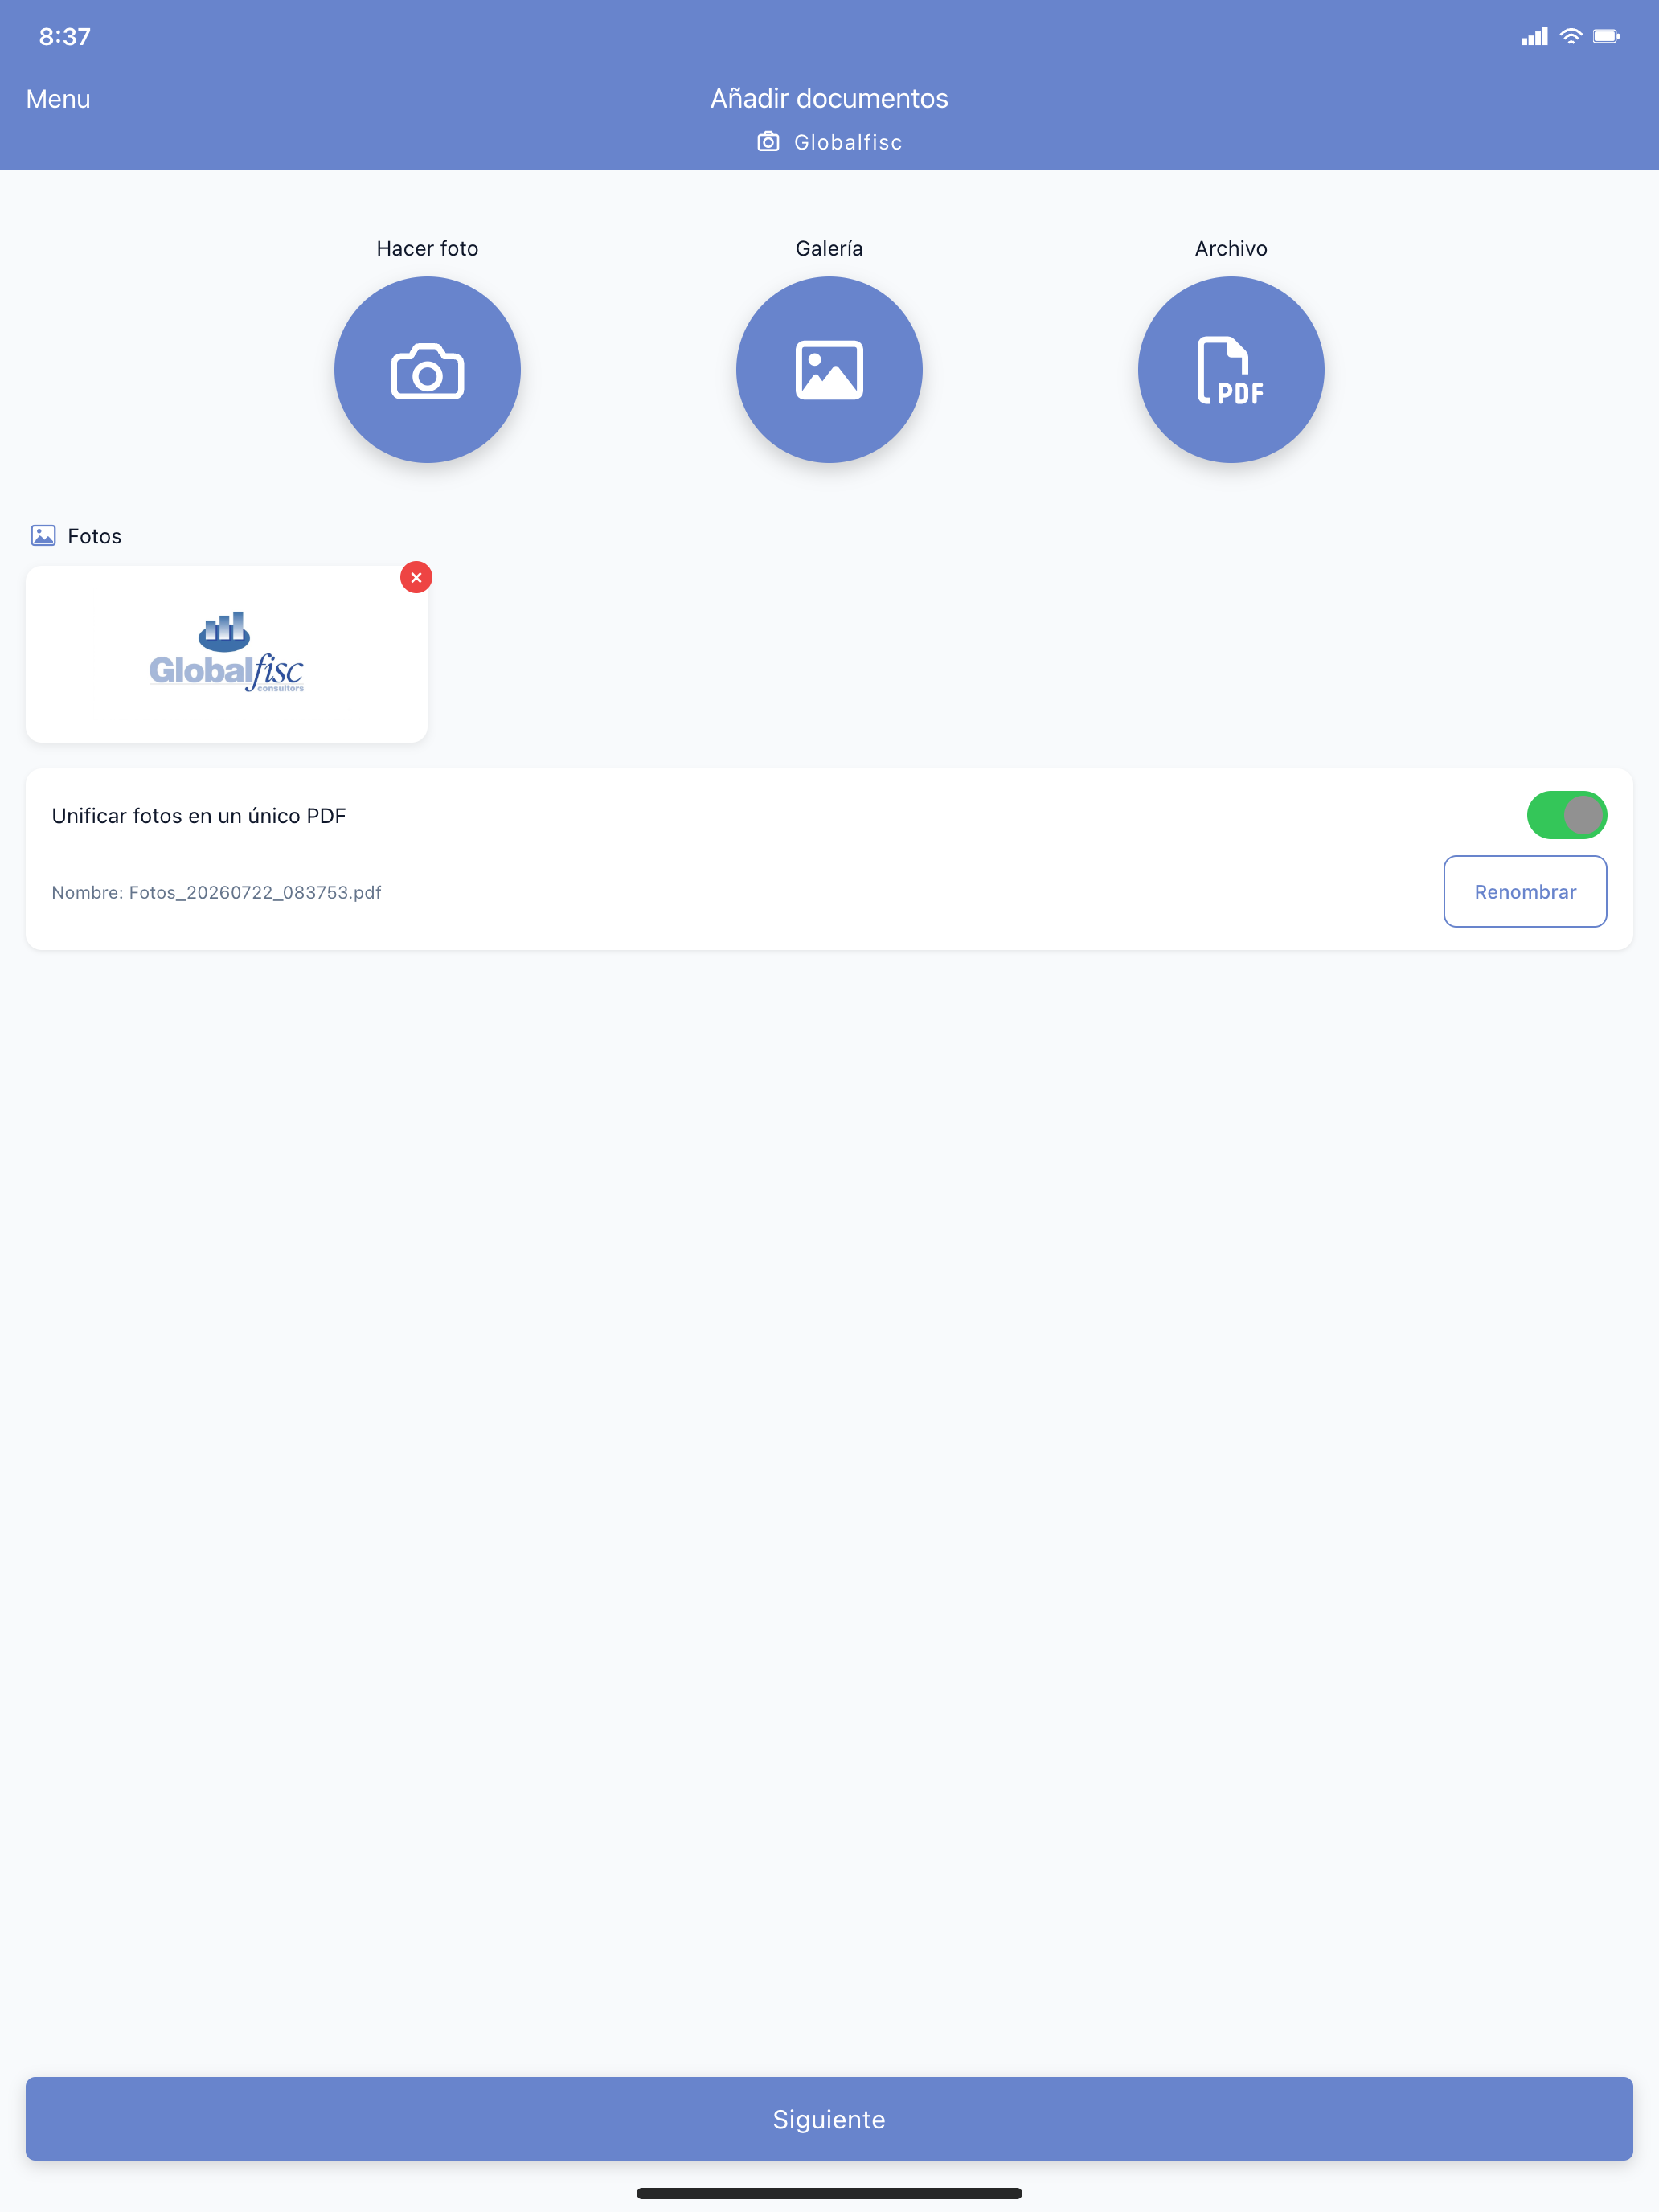Image resolution: width=1659 pixels, height=2212 pixels.
Task: Click the Fotos section picture icon
Action: pos(43,536)
